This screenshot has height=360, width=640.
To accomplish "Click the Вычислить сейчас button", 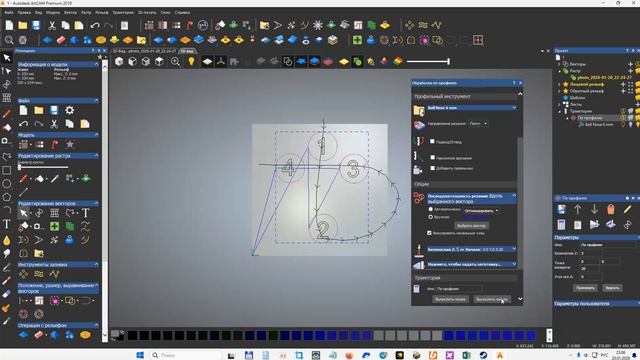I will (491, 299).
